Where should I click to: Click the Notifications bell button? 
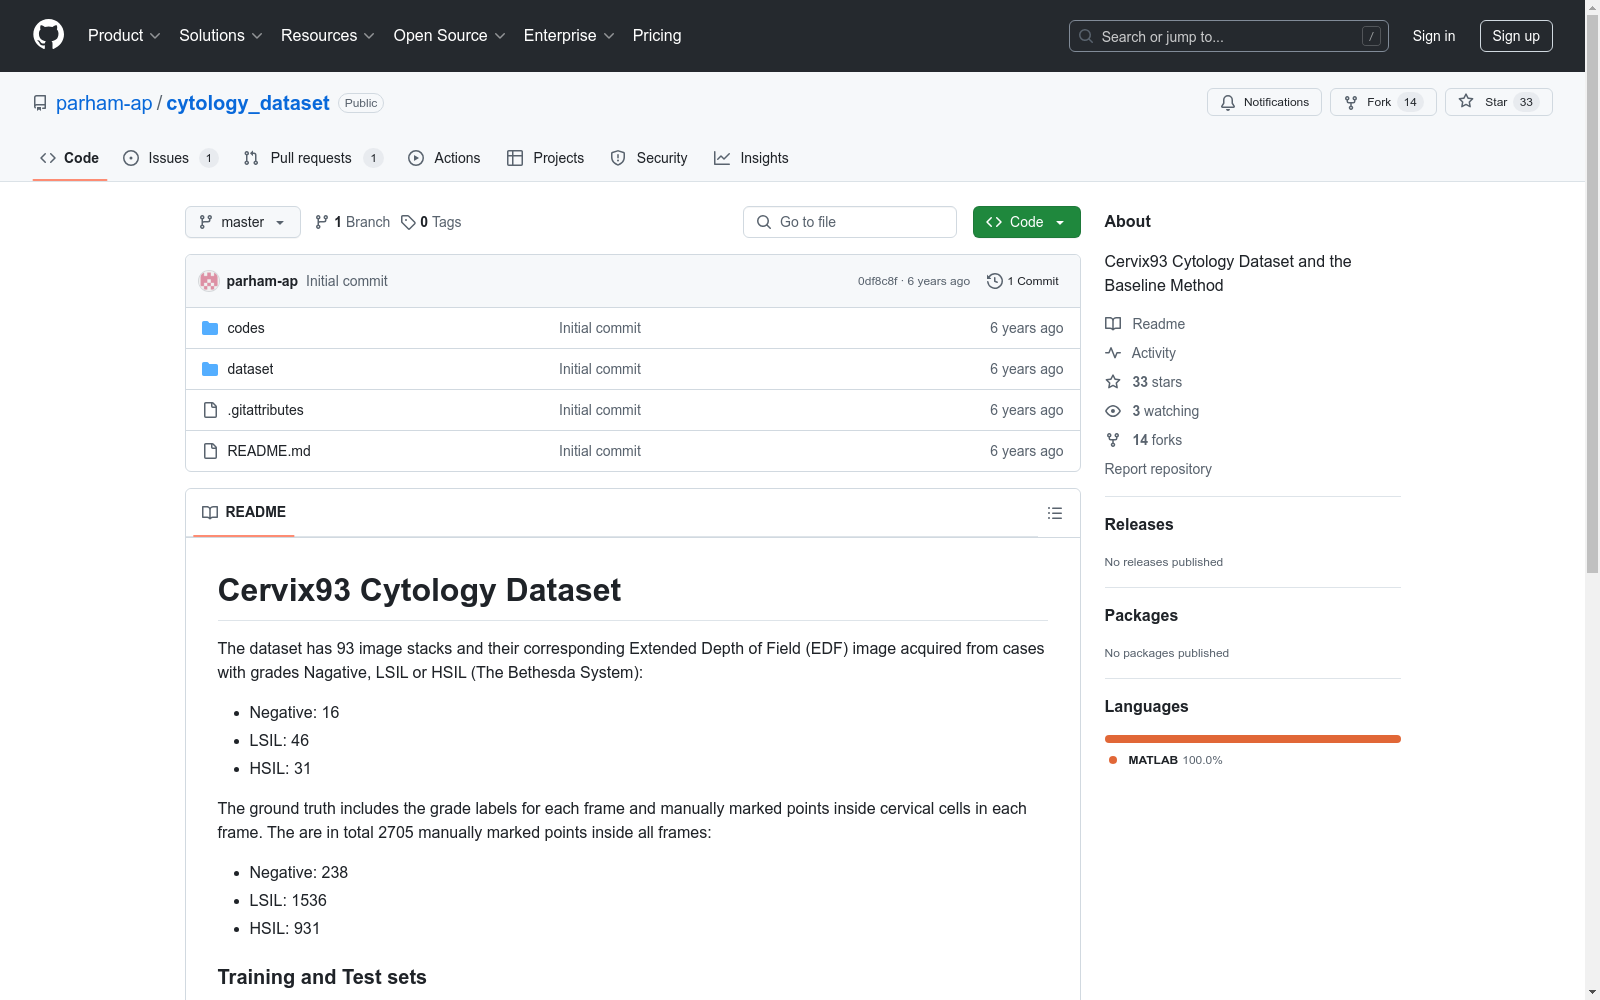pyautogui.click(x=1264, y=102)
